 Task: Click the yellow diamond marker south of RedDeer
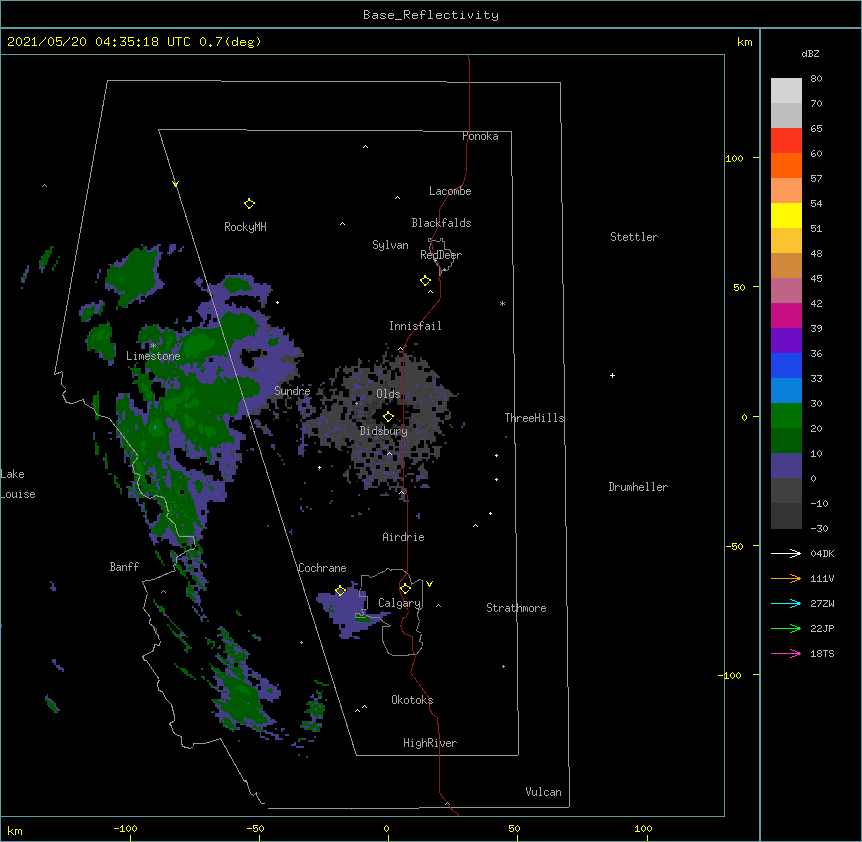click(425, 281)
